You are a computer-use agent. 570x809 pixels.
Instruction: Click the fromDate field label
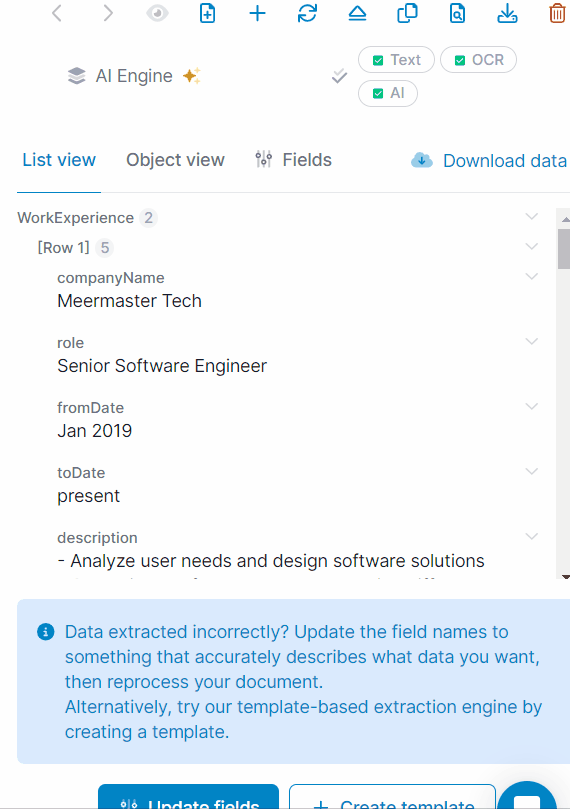90,408
